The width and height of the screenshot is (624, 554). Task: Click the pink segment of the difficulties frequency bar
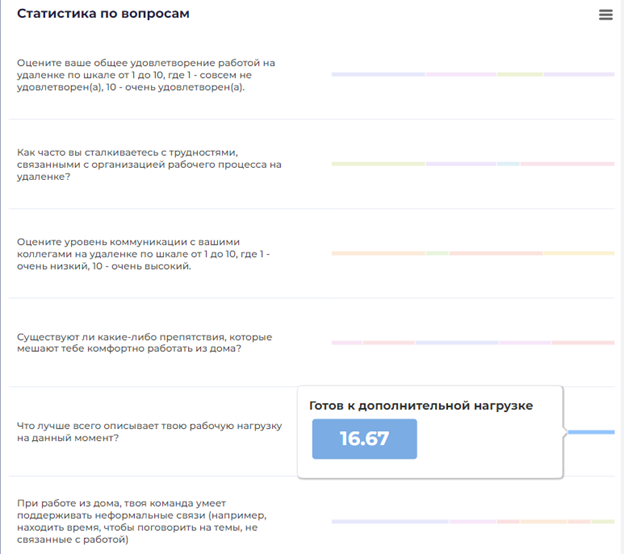pyautogui.click(x=567, y=163)
